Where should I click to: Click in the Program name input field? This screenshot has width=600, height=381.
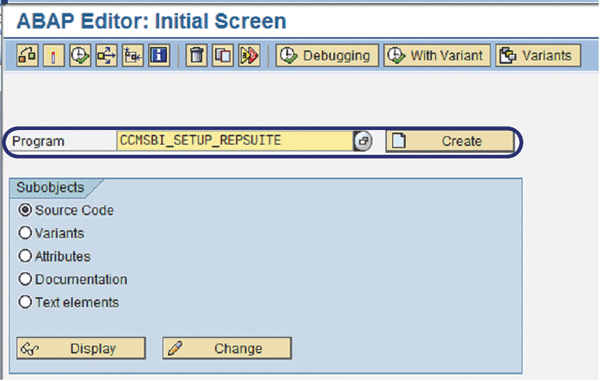235,141
